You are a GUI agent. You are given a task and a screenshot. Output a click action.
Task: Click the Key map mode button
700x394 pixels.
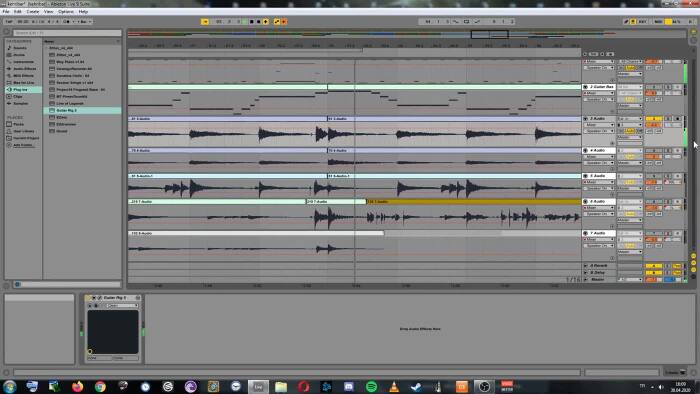[643, 21]
